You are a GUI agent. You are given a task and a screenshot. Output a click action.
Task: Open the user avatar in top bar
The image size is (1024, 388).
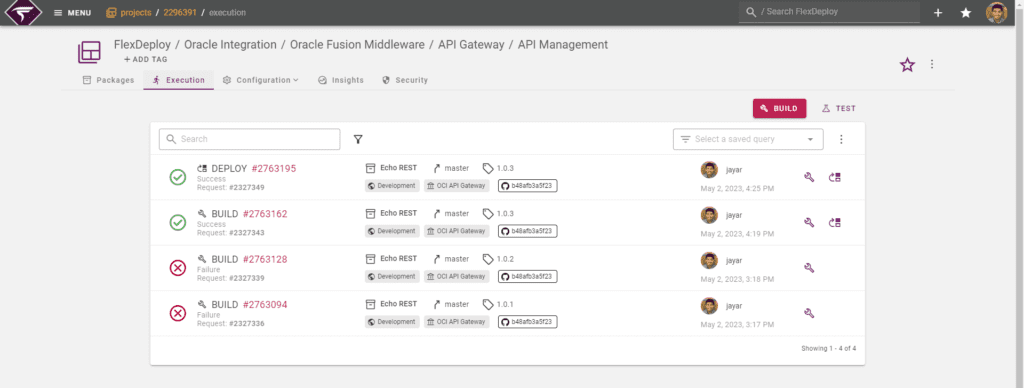(997, 12)
